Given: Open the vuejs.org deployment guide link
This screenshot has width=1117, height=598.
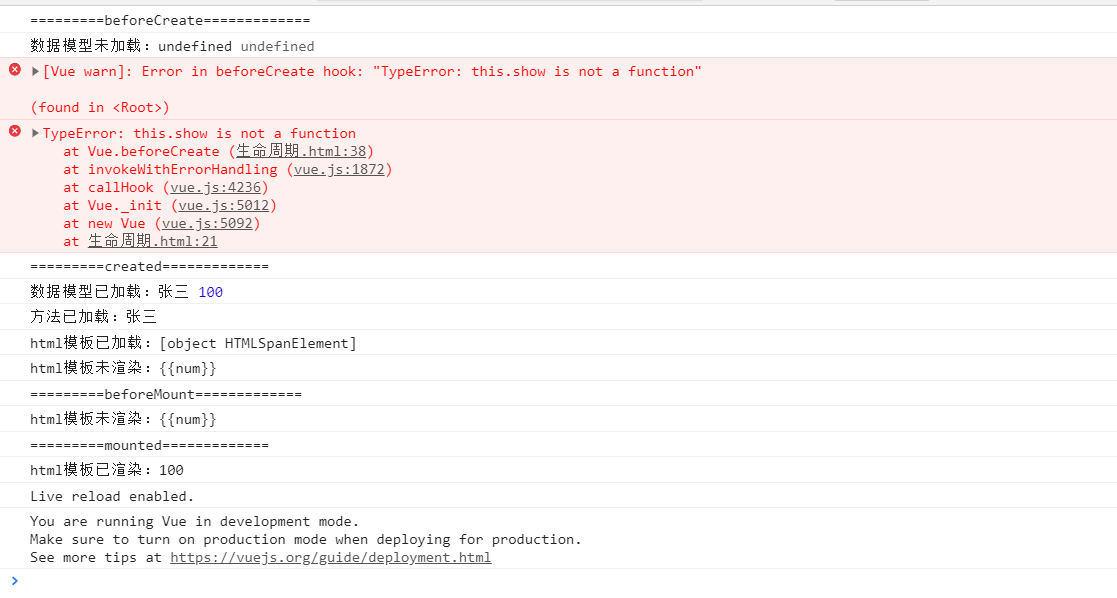Looking at the screenshot, I should [330, 557].
